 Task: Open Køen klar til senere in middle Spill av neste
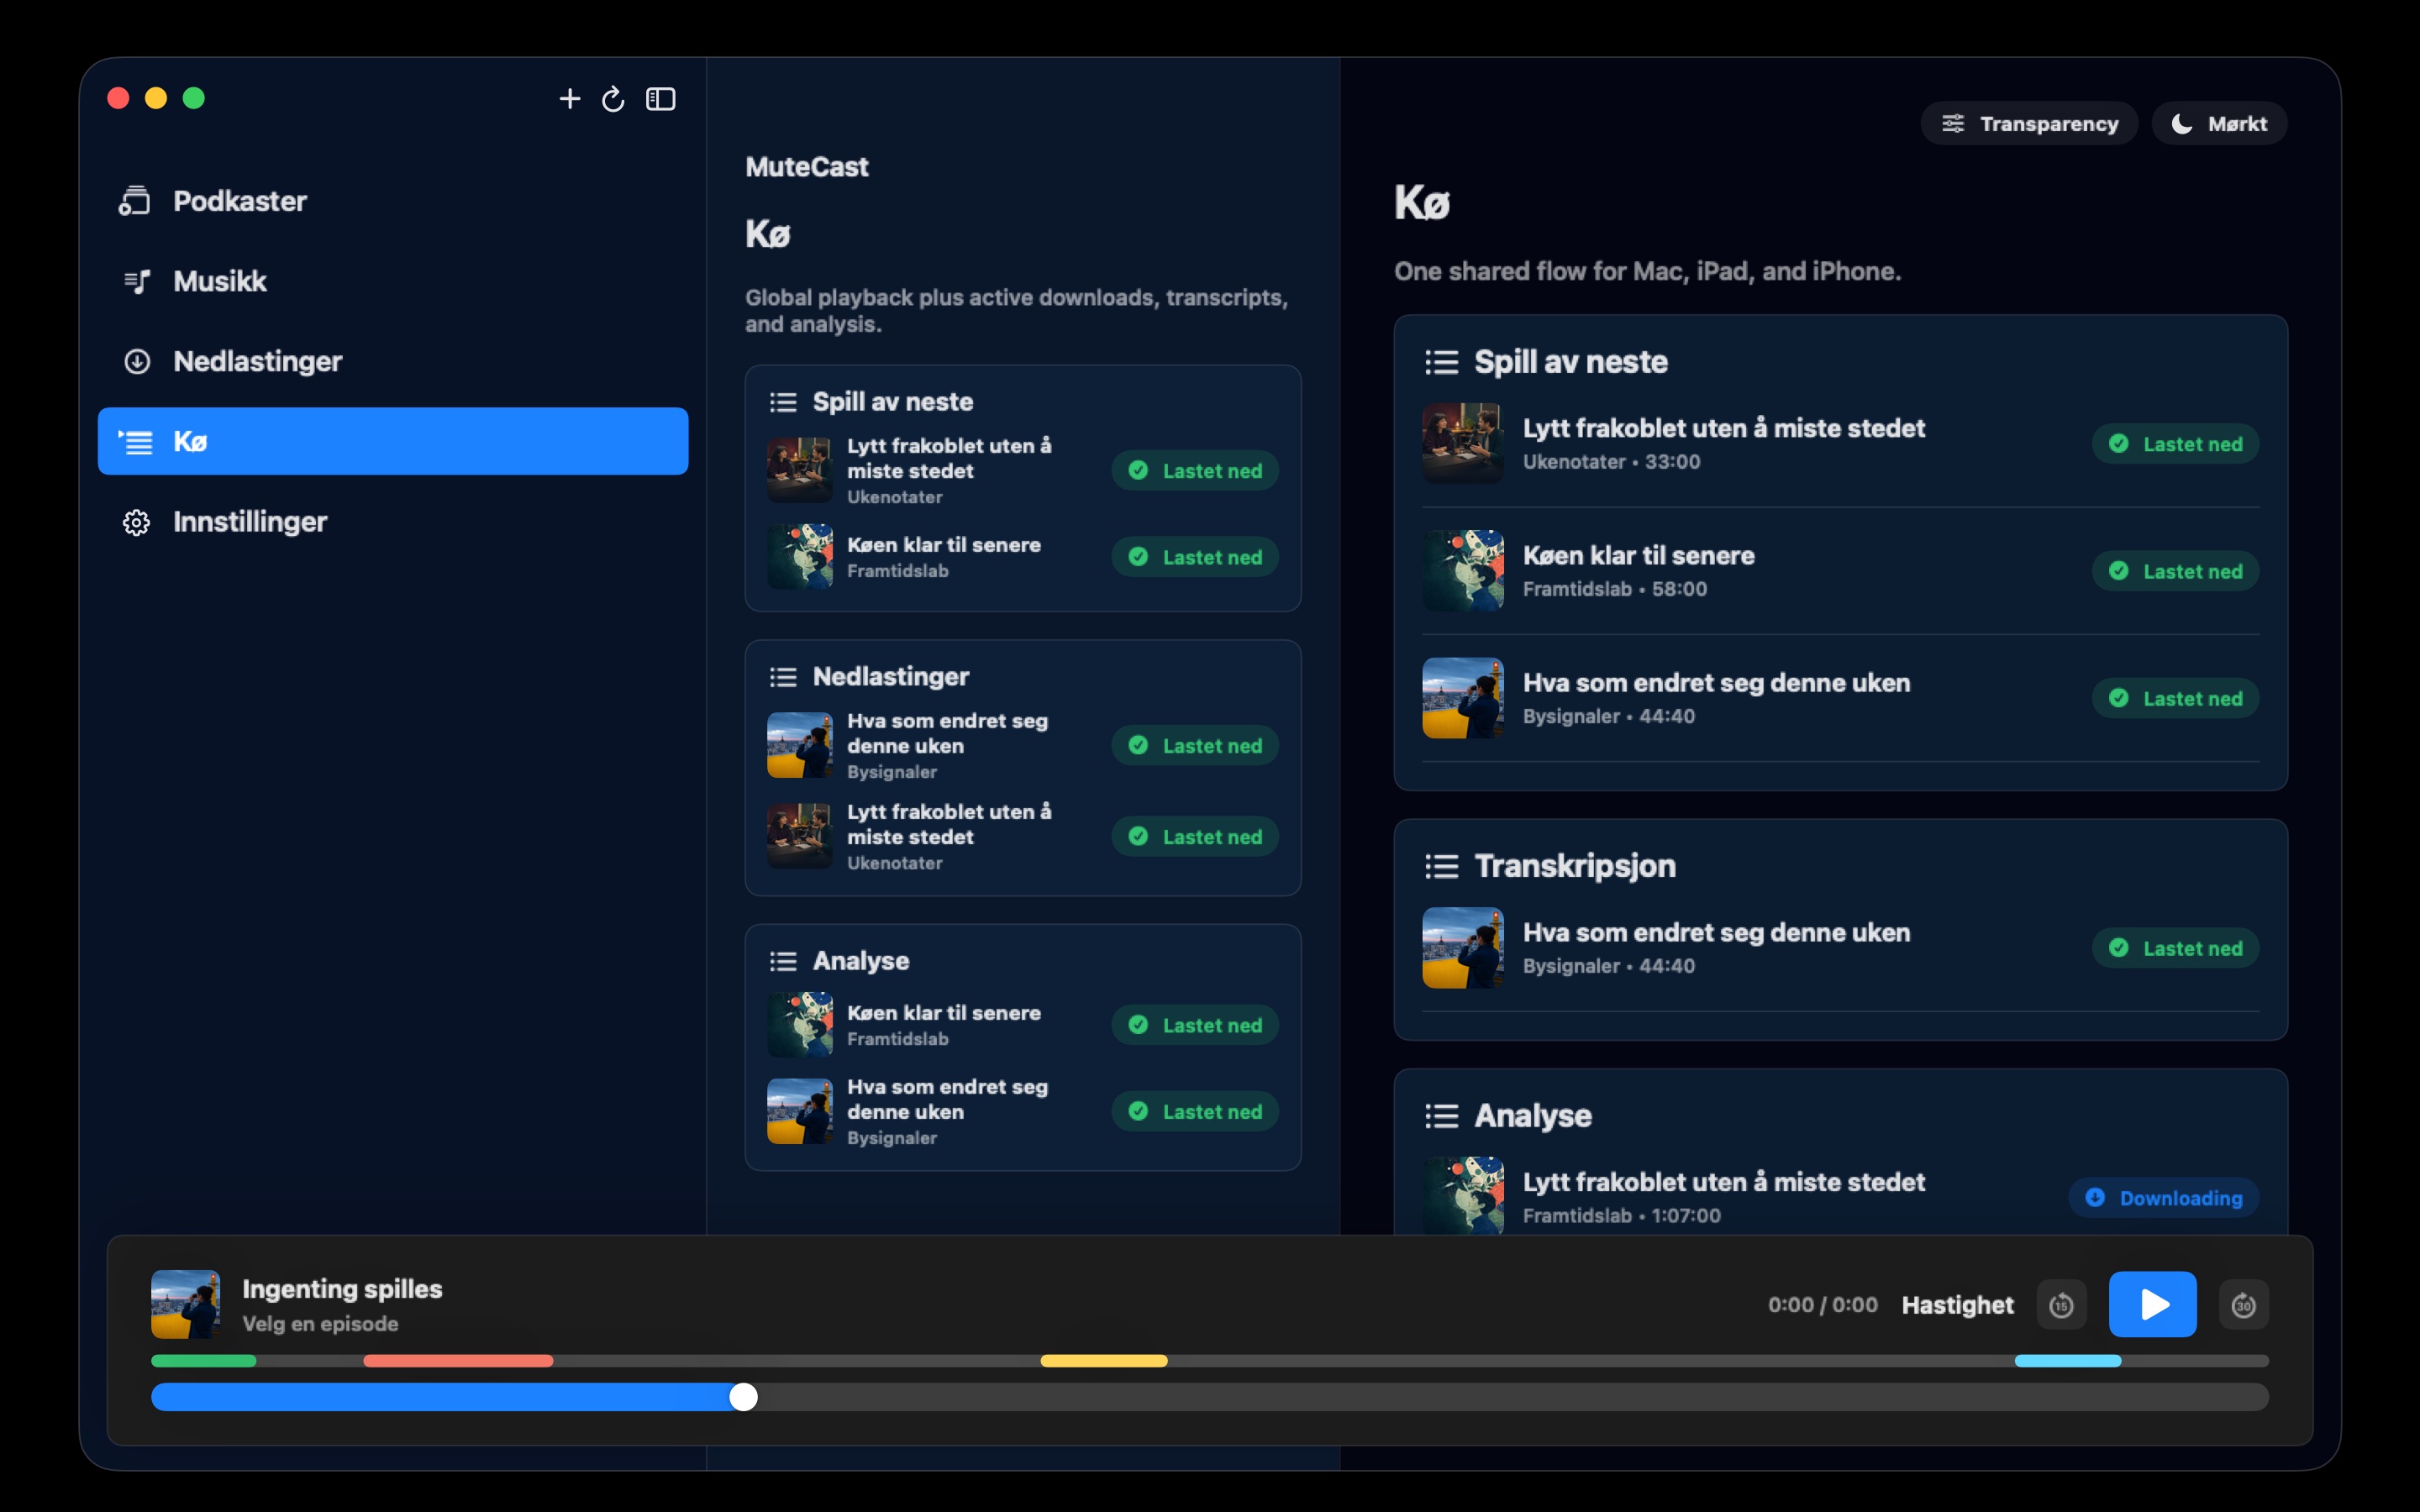[x=1022, y=557]
